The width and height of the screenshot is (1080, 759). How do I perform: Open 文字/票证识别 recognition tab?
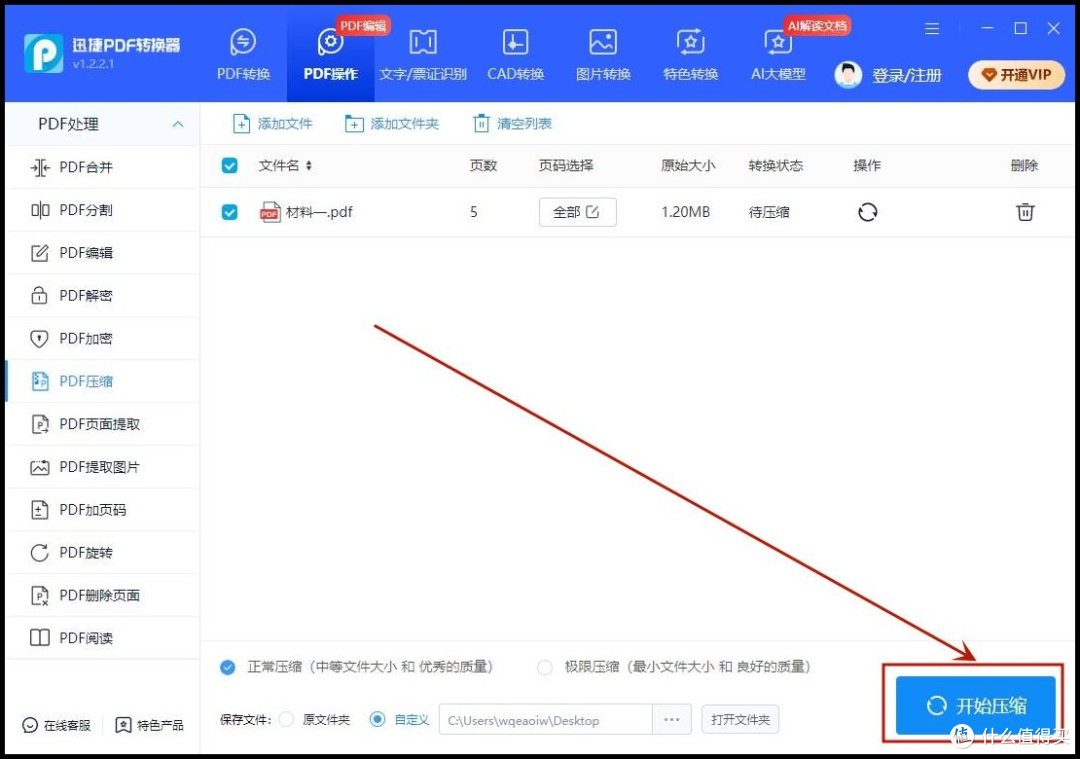[423, 55]
